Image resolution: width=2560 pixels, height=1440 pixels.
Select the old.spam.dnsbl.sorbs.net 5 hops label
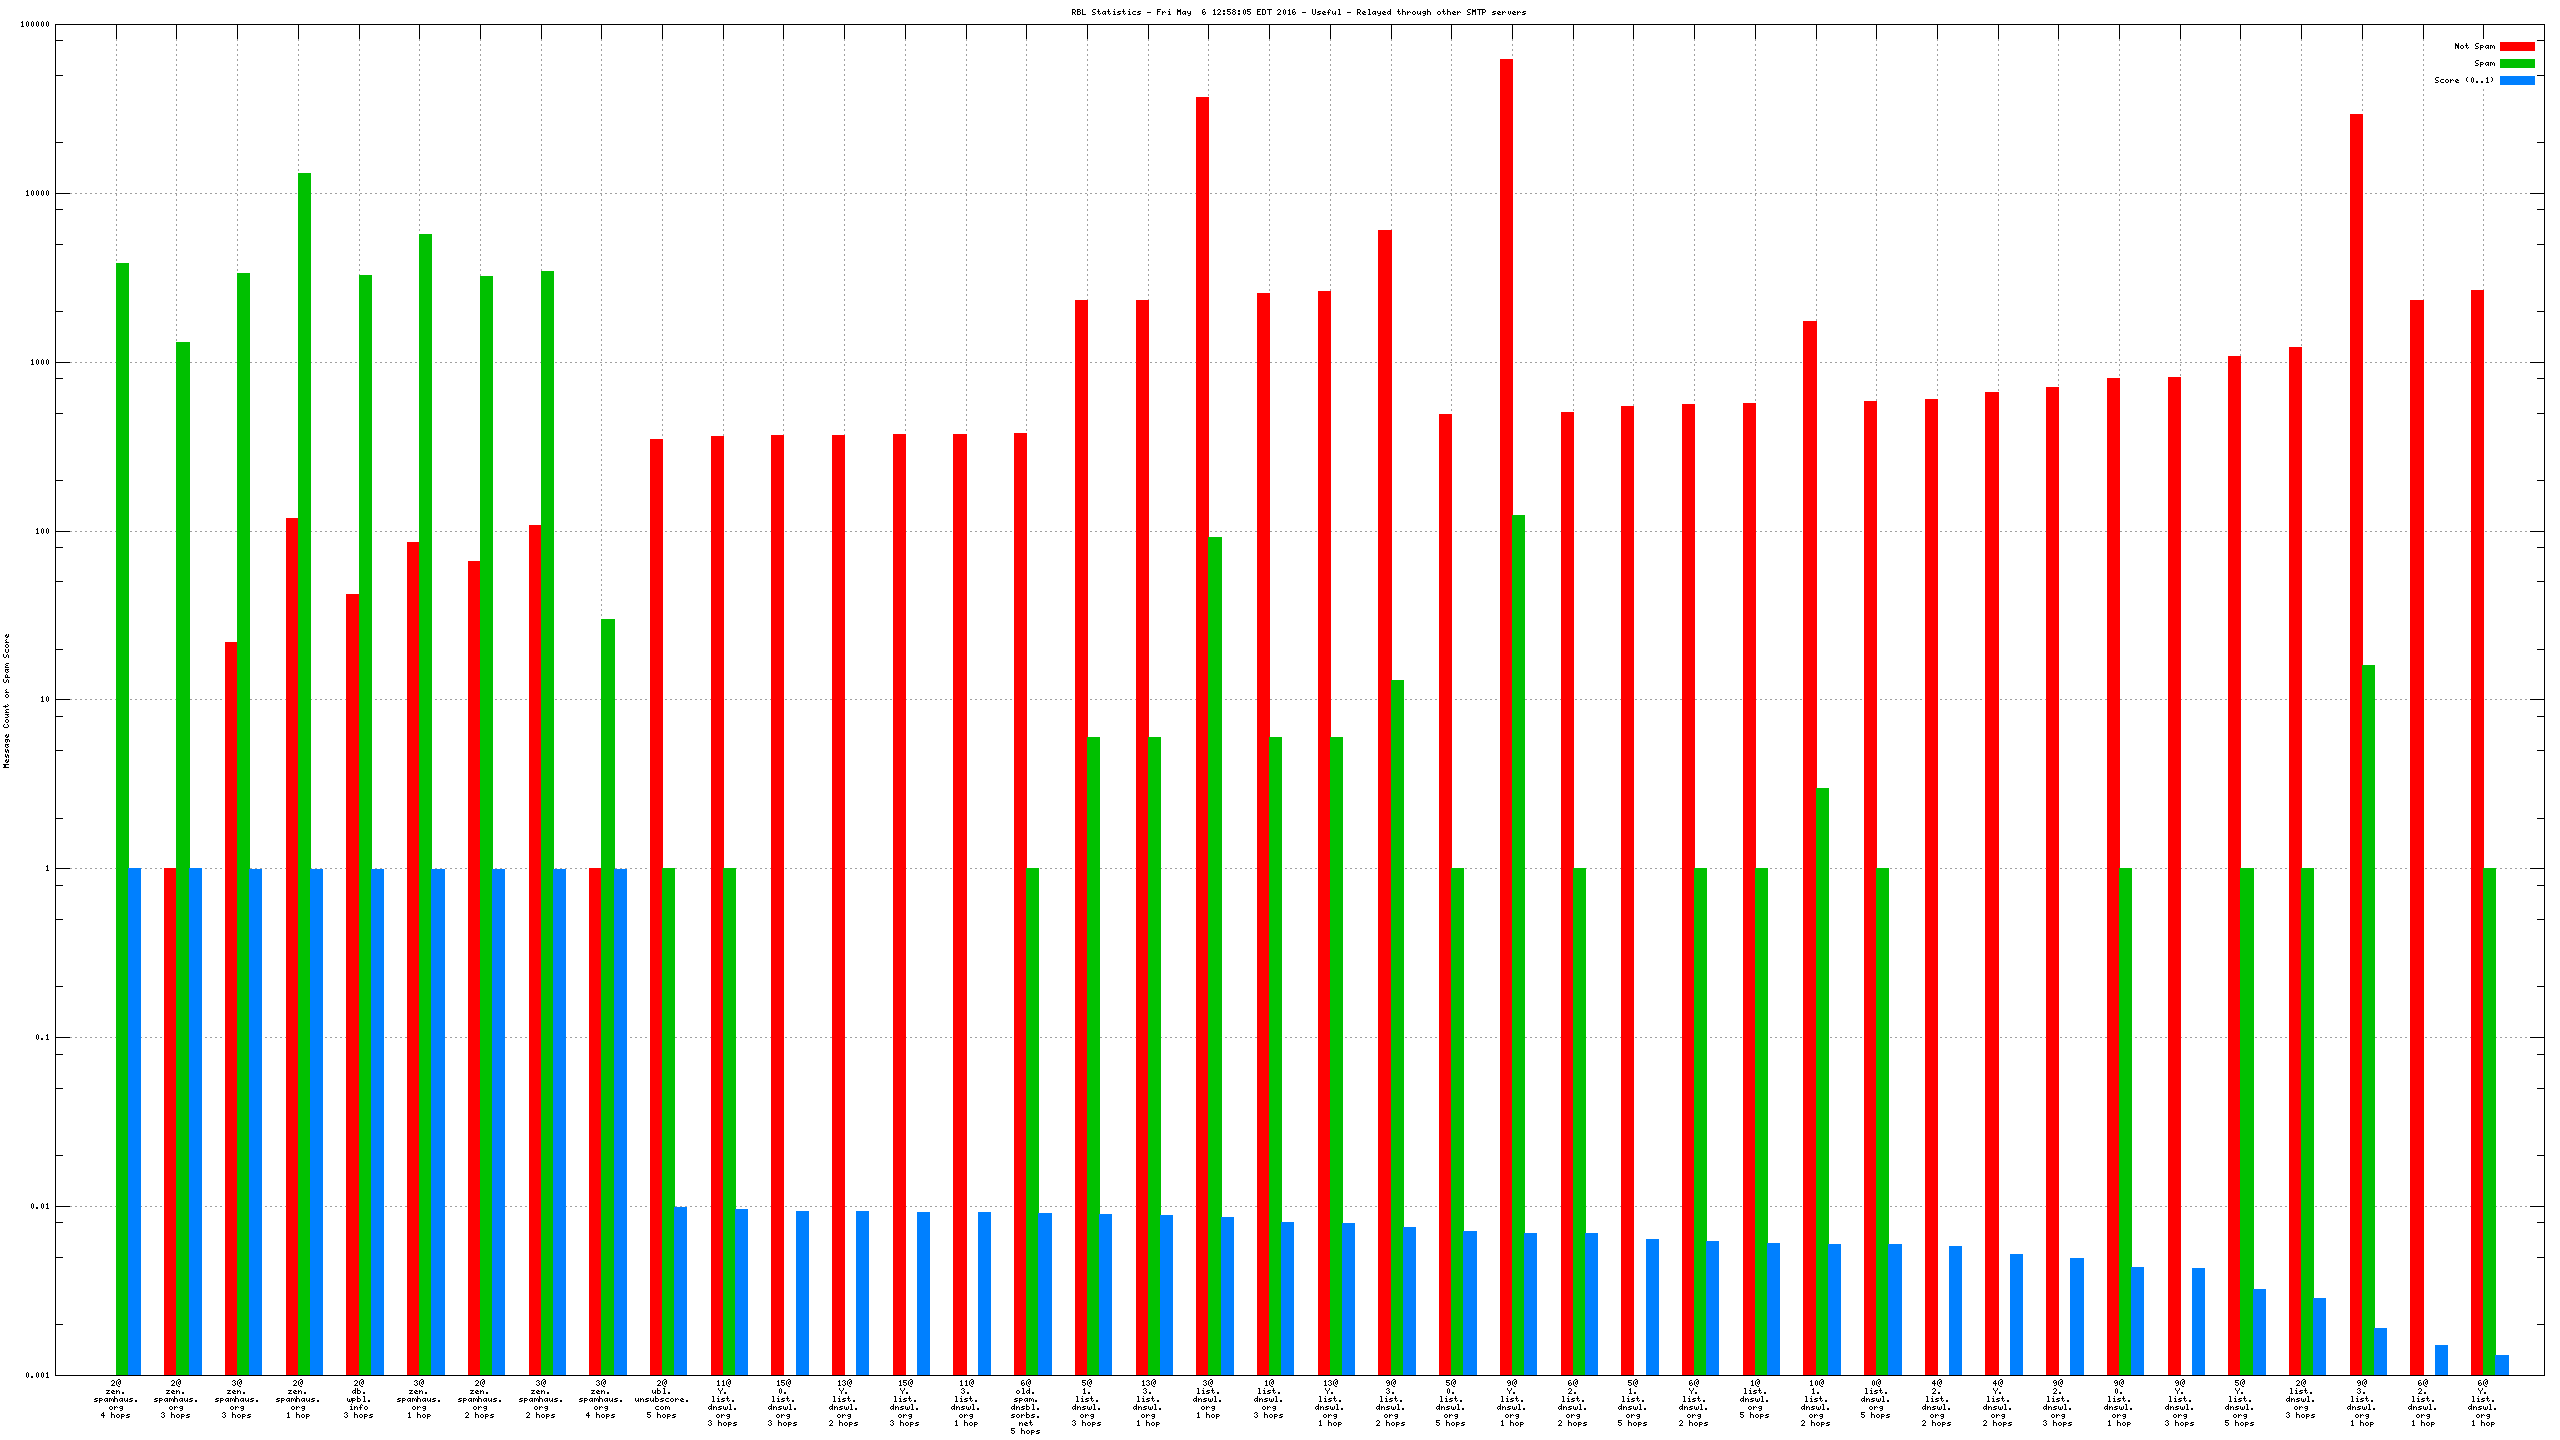(x=1025, y=1407)
